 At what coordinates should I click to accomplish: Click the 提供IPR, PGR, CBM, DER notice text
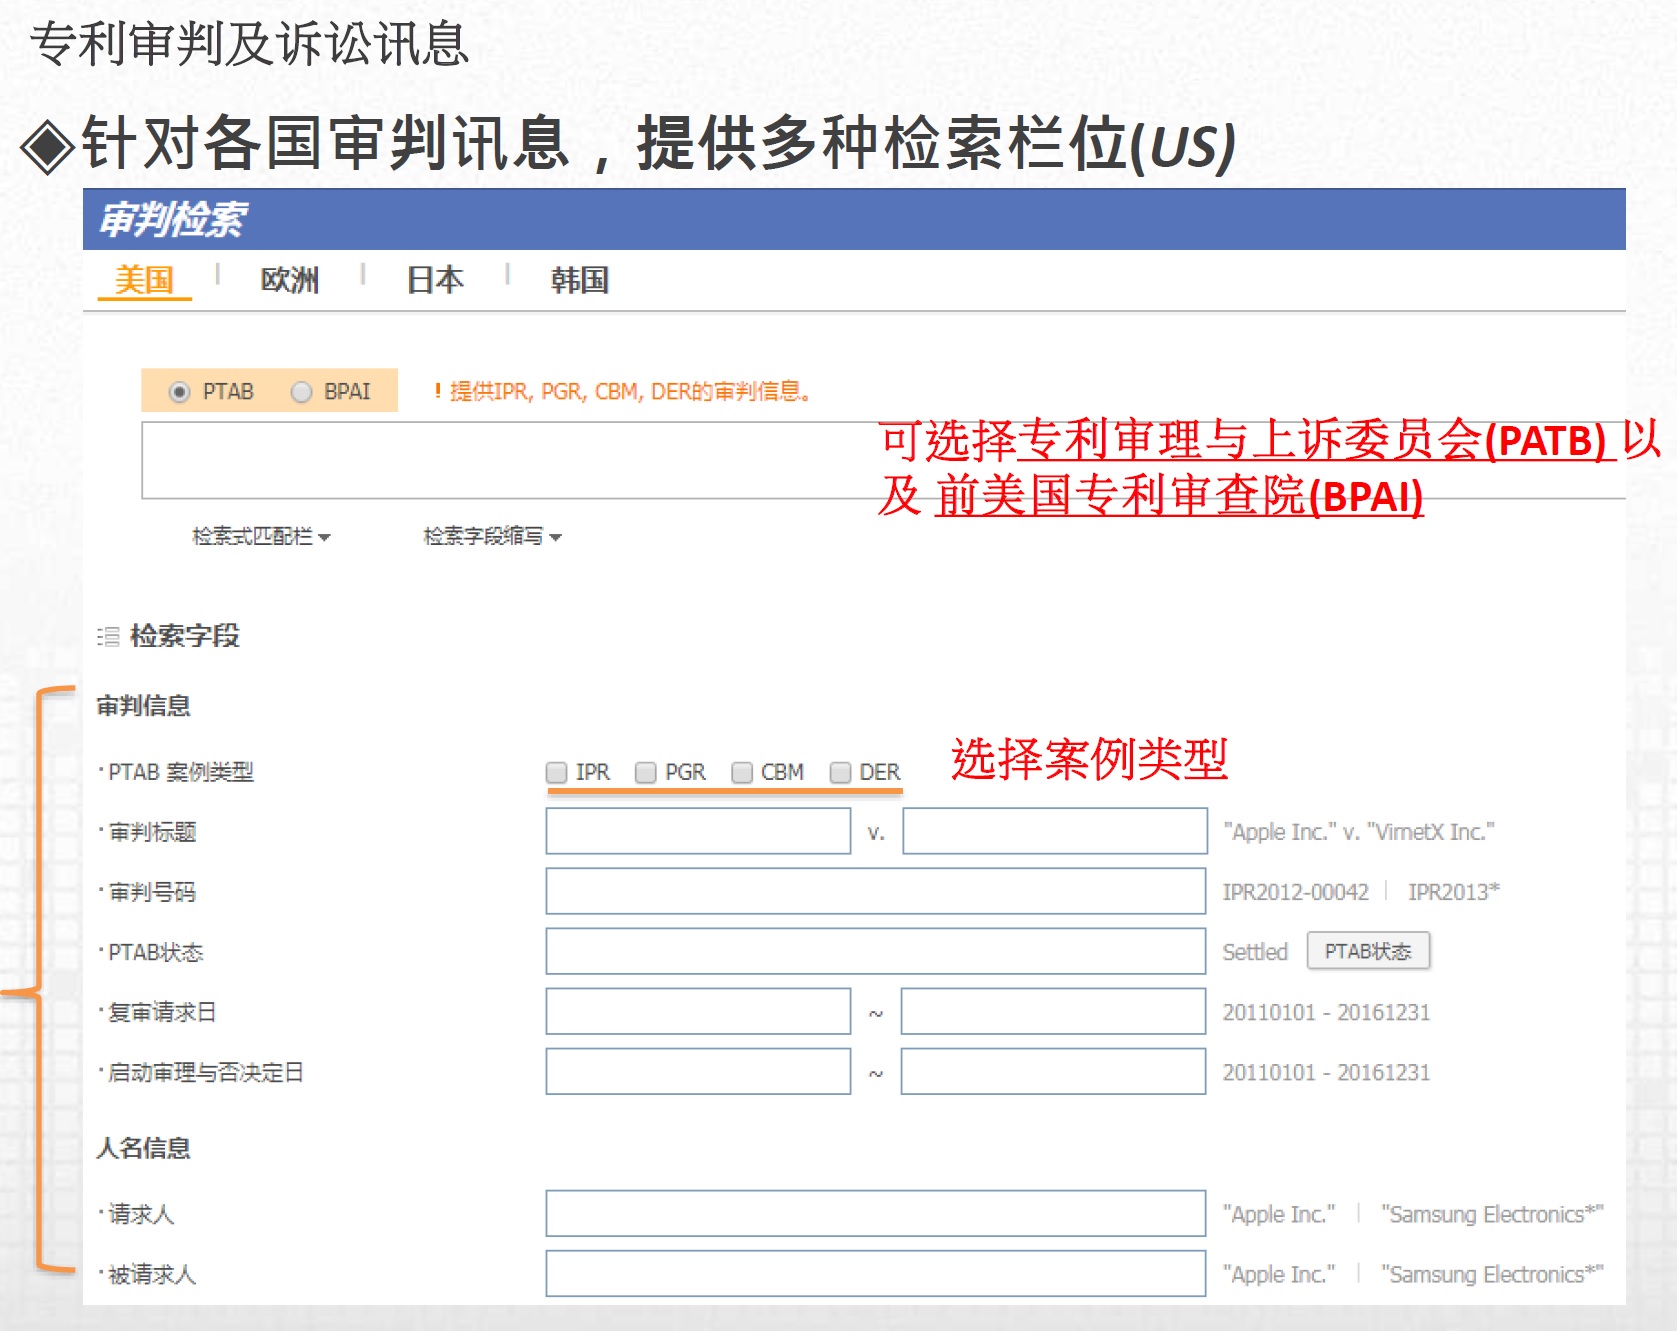coord(629,392)
